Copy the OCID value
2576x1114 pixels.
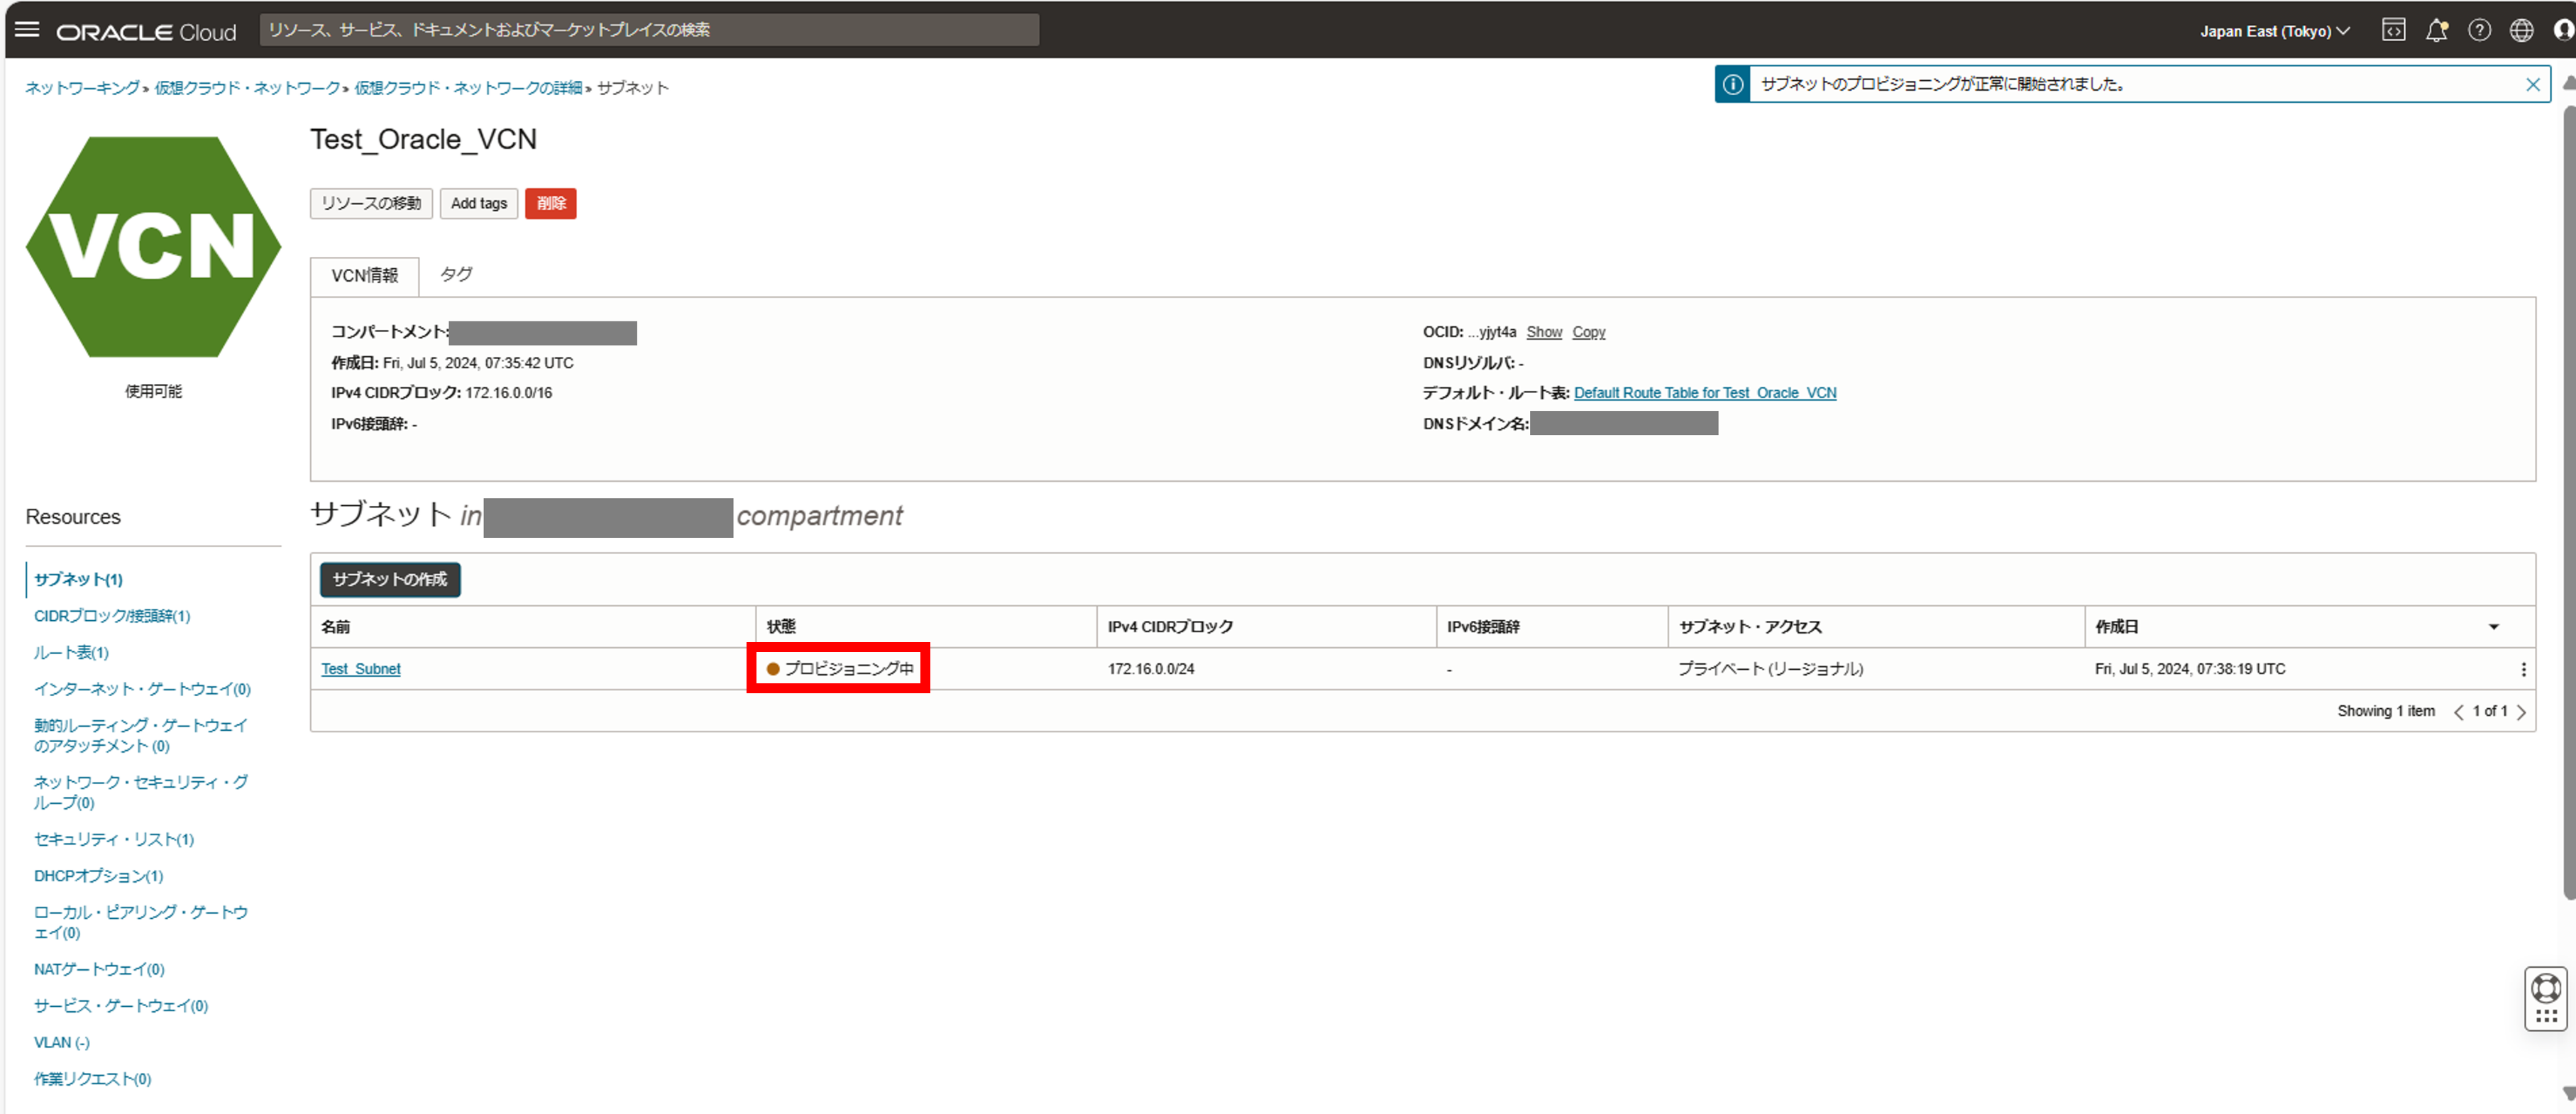click(x=1588, y=333)
